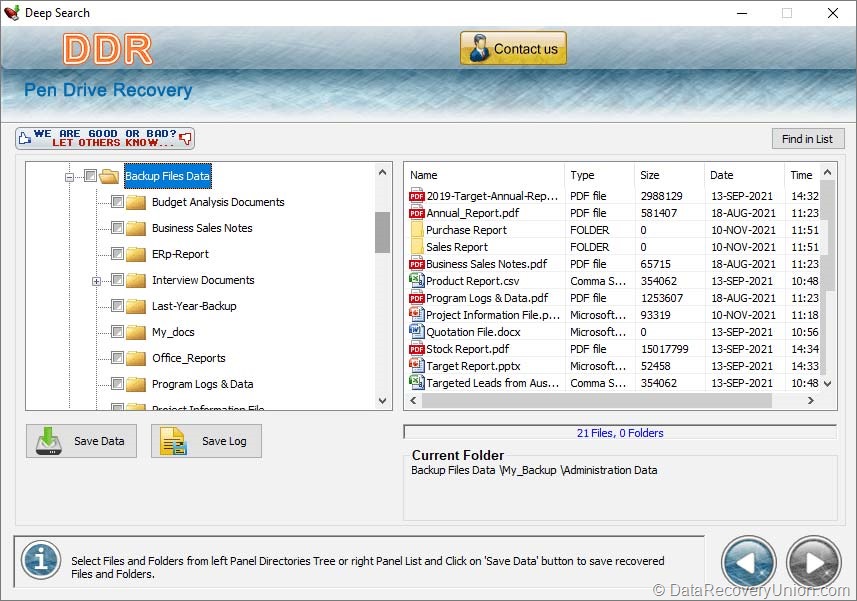Click the tree panel vertical scrollbar thumb
The width and height of the screenshot is (857, 601).
pyautogui.click(x=383, y=232)
